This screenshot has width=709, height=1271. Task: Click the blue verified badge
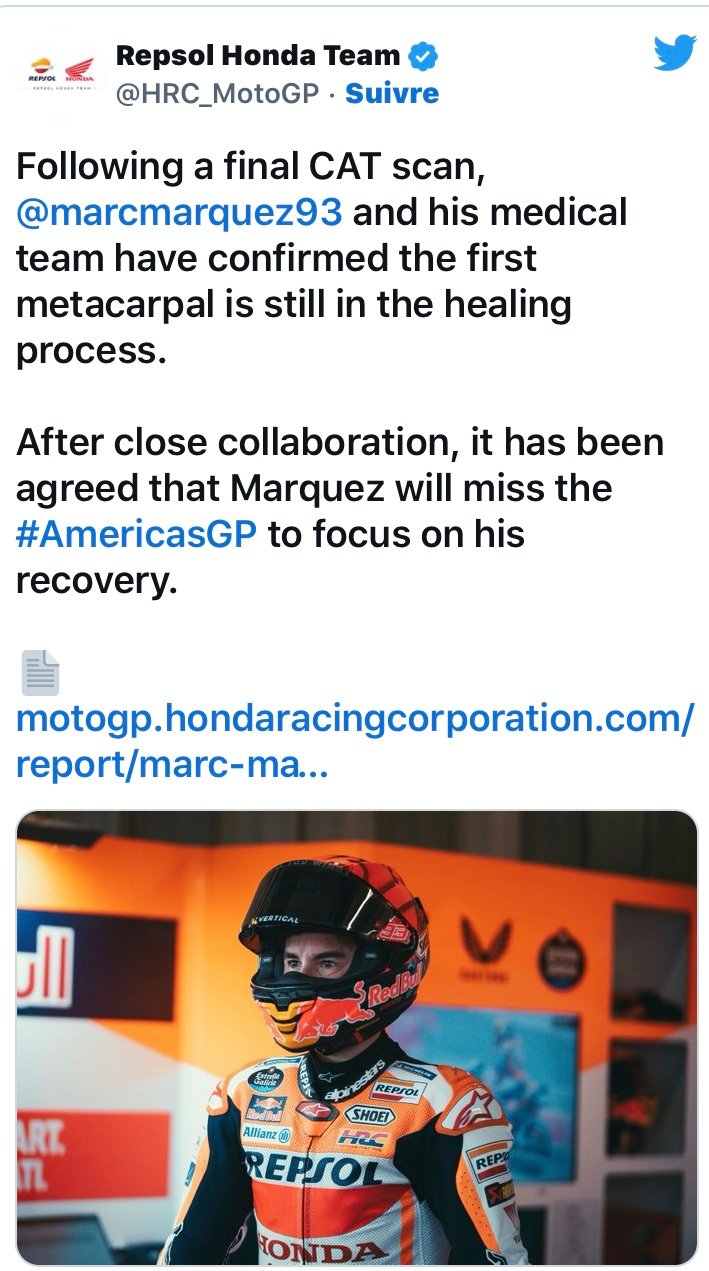424,56
